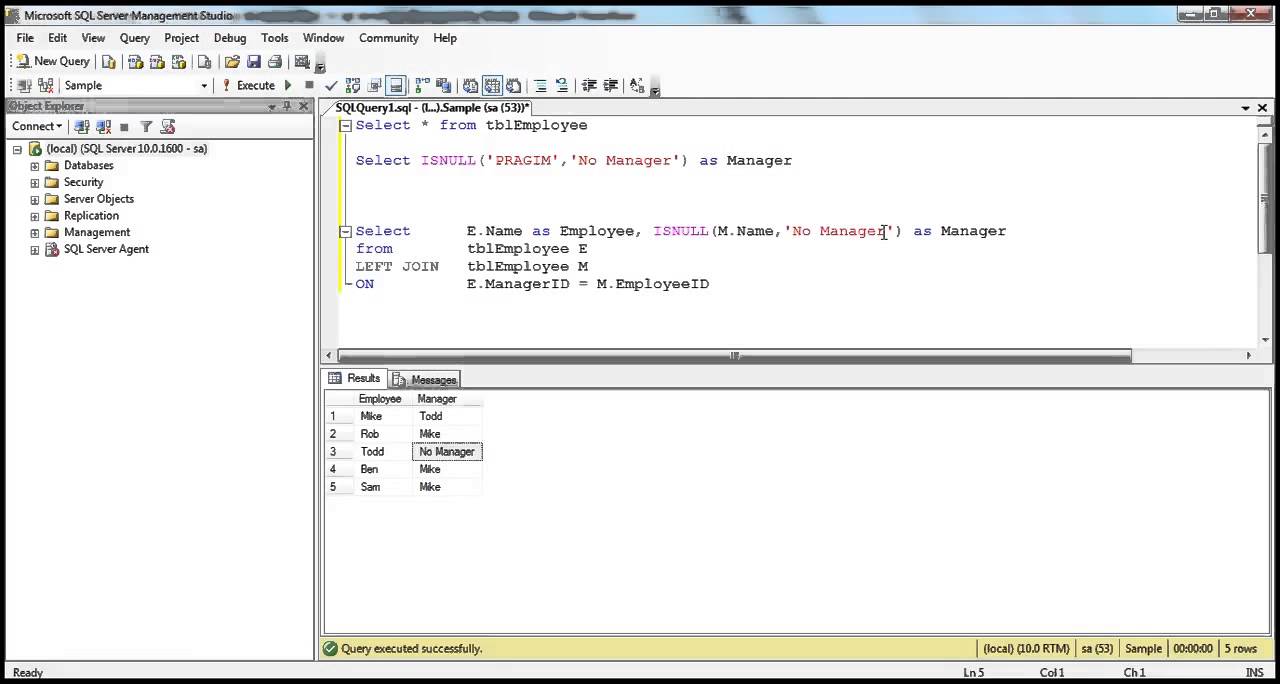Screen dimensions: 1280x684
Task: Expand the Security folder in tree
Action: click(x=35, y=183)
